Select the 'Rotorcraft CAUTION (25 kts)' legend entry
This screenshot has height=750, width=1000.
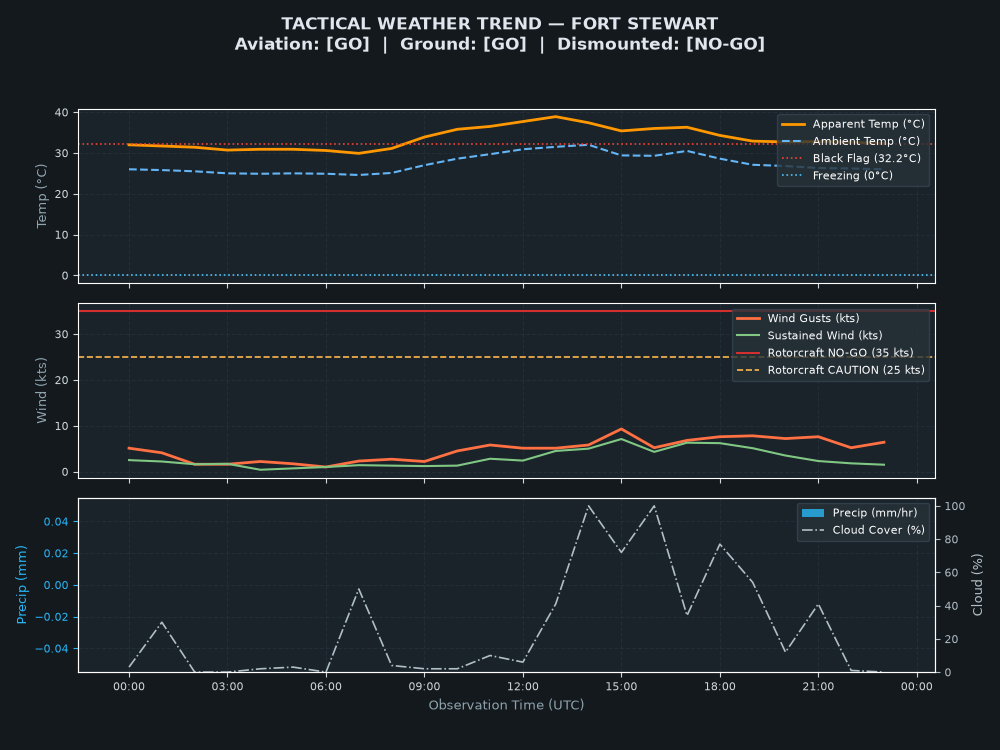point(830,370)
